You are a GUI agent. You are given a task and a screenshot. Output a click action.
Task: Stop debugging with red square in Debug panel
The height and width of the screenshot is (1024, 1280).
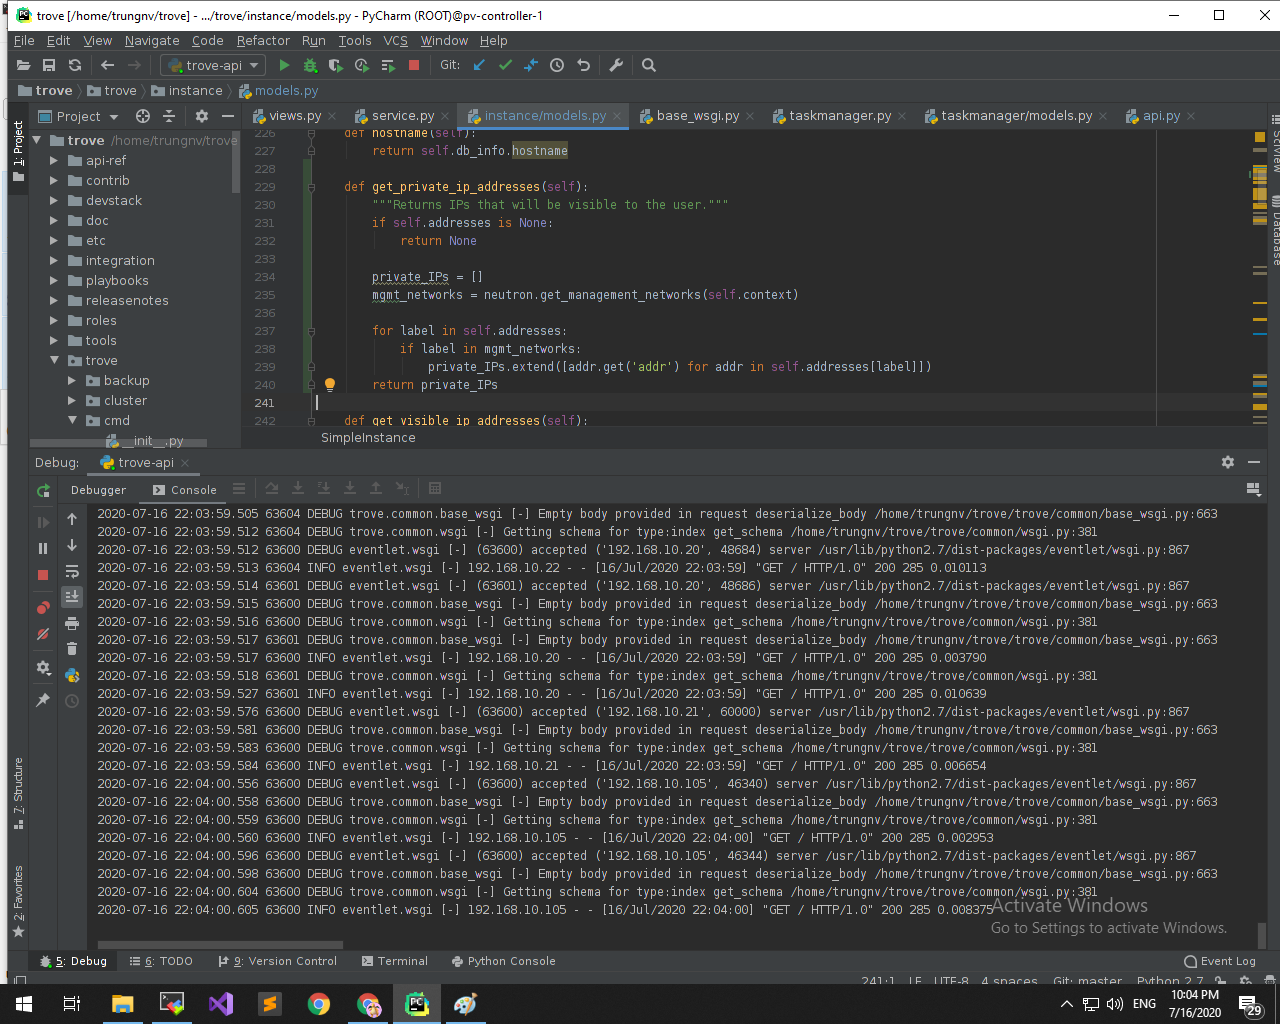[x=43, y=575]
